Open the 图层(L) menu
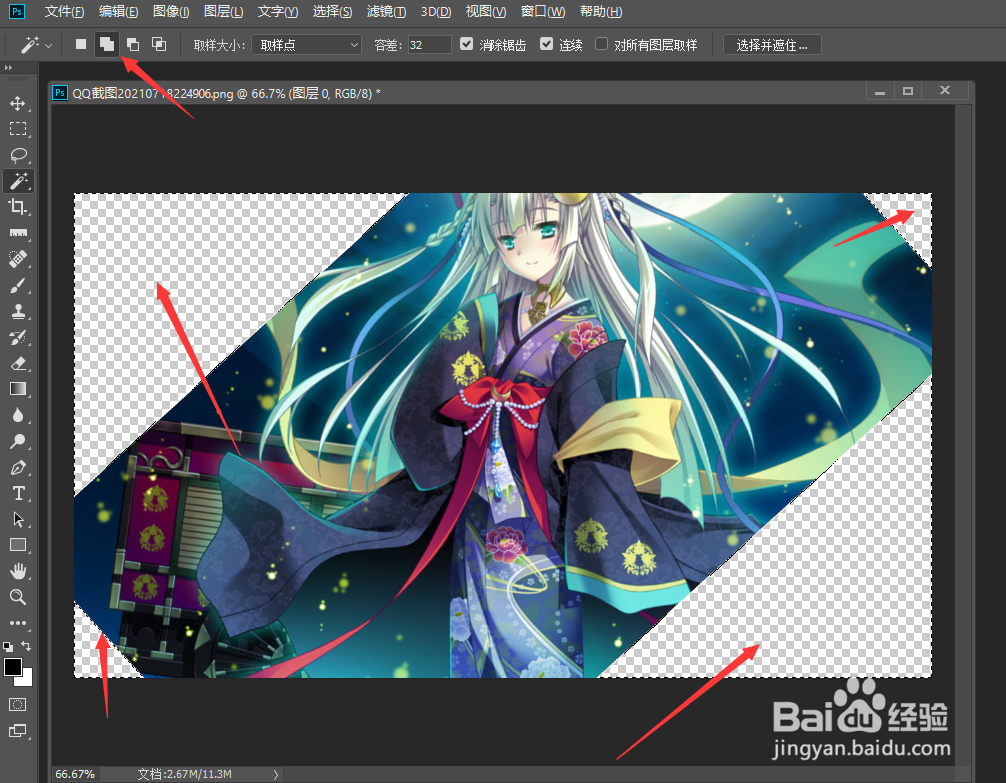 (223, 12)
